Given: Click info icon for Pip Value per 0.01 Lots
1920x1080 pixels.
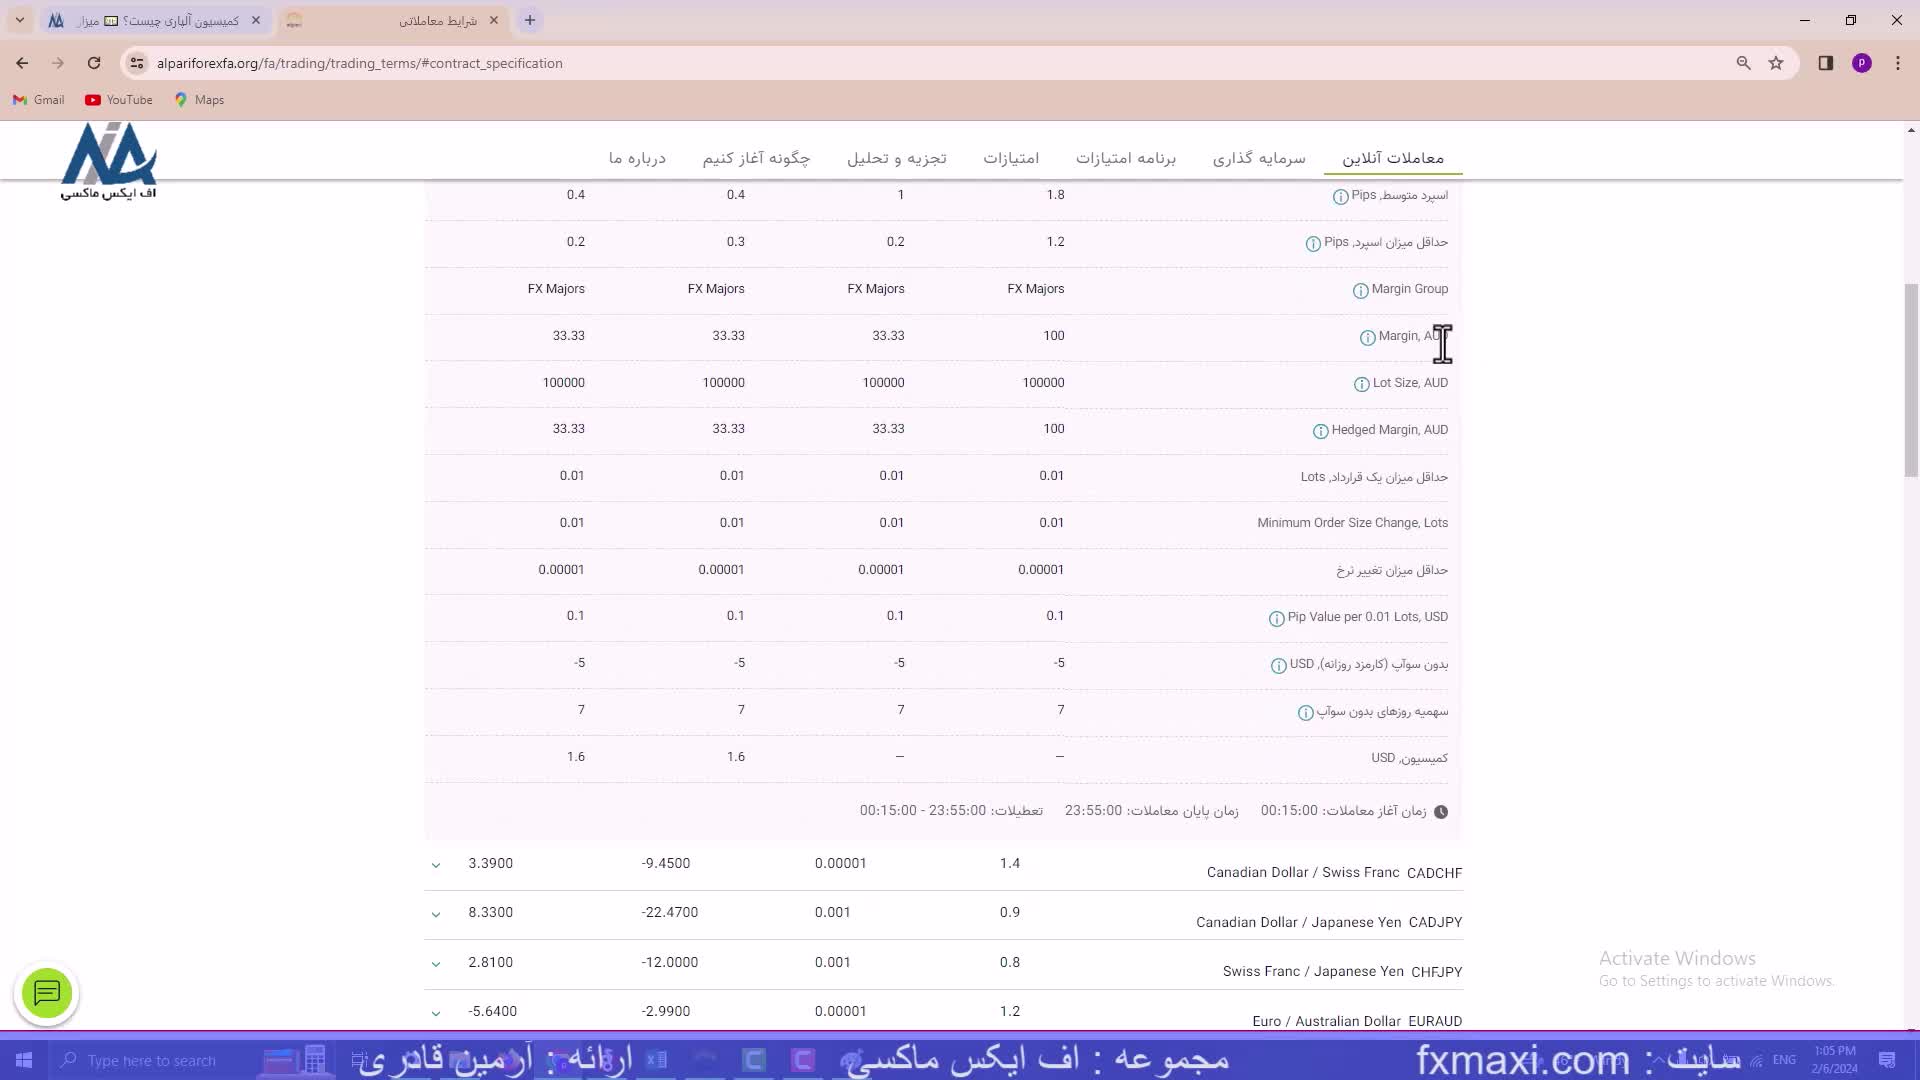Looking at the screenshot, I should click(1276, 619).
